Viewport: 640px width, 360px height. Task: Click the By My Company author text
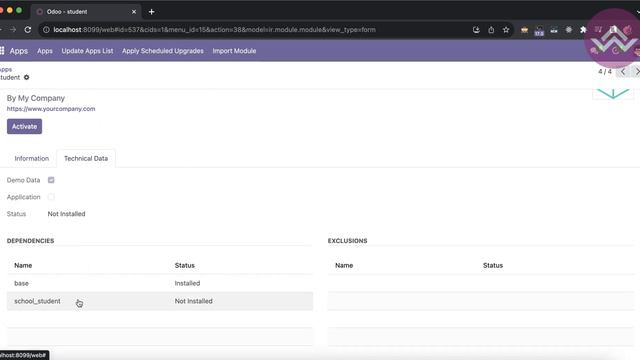click(x=36, y=98)
